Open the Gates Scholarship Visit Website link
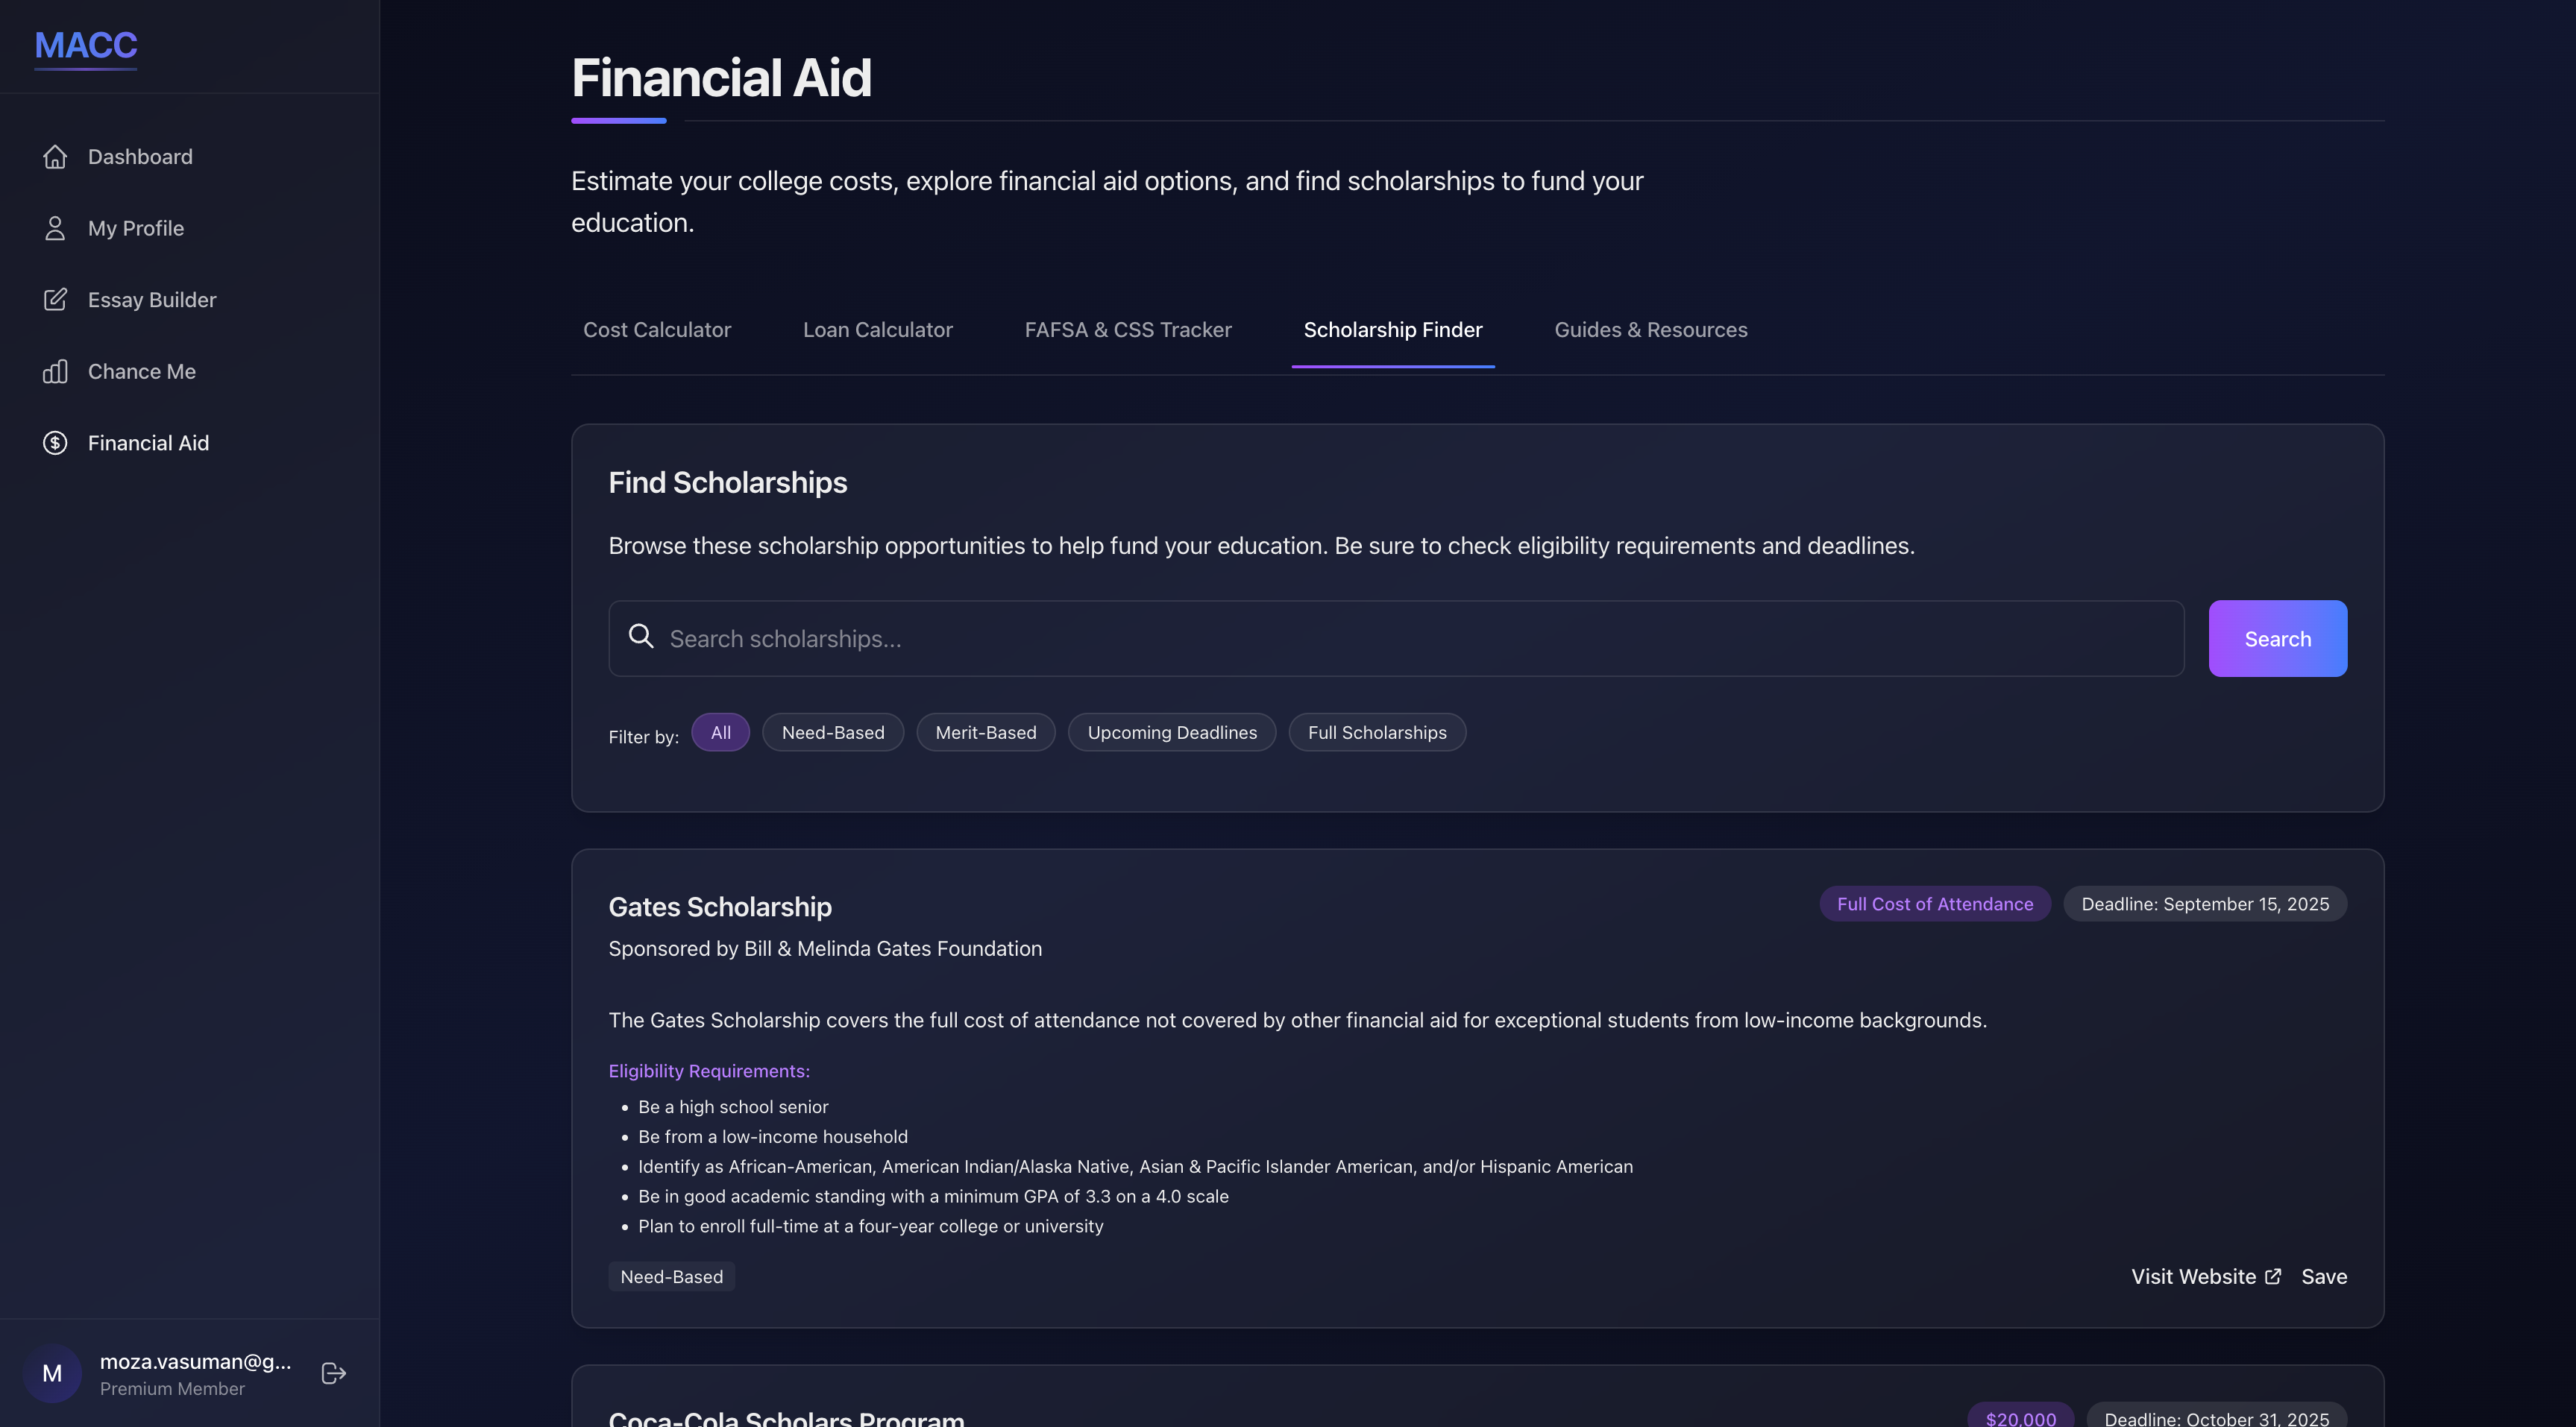Image resolution: width=2576 pixels, height=1427 pixels. tap(2205, 1276)
